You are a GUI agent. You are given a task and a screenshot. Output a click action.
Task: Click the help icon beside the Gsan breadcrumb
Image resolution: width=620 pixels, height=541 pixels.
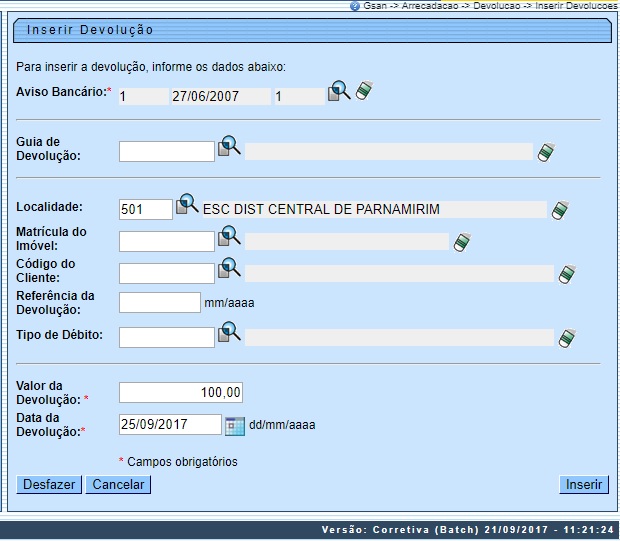(355, 6)
